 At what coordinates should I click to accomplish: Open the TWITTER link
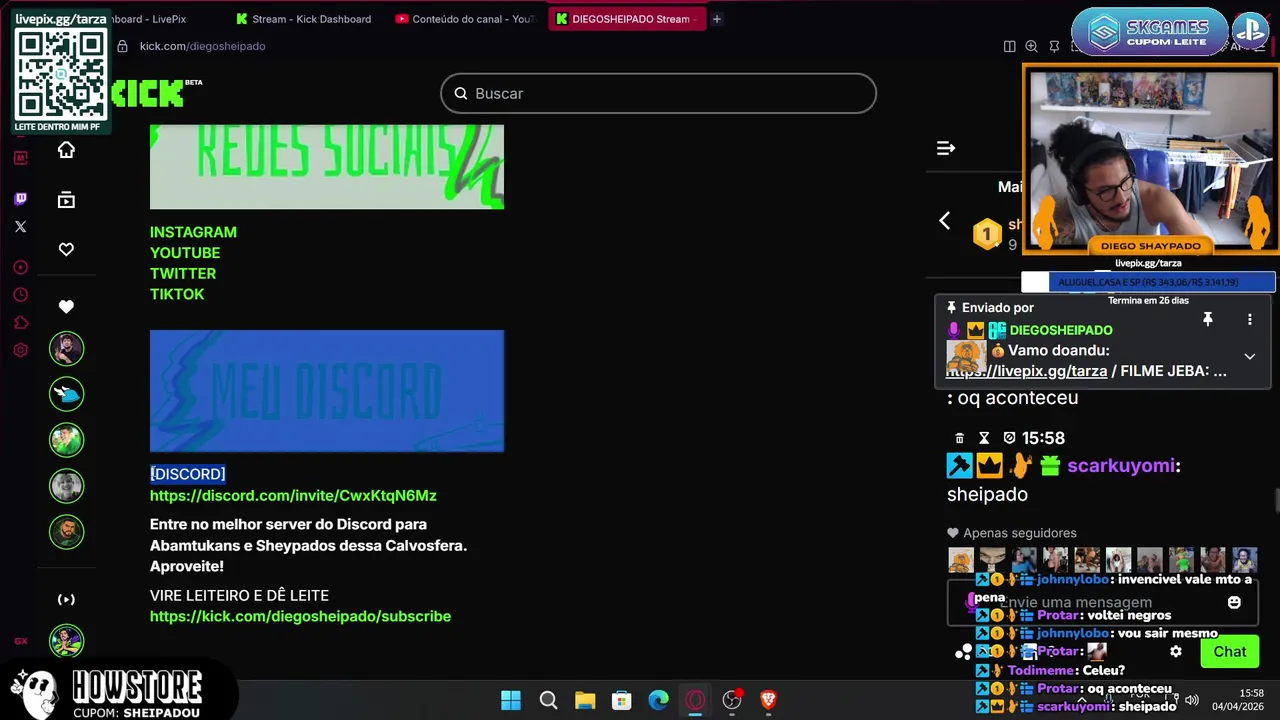pyautogui.click(x=183, y=273)
